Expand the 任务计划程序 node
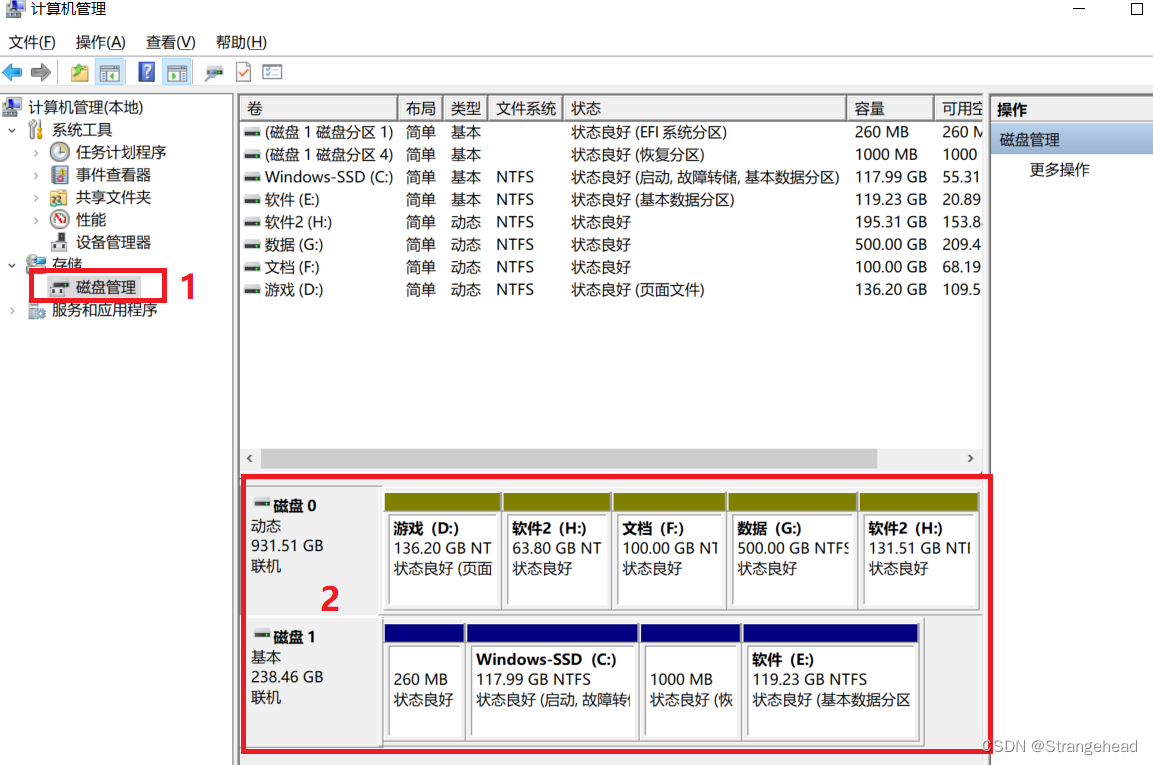 [x=36, y=153]
